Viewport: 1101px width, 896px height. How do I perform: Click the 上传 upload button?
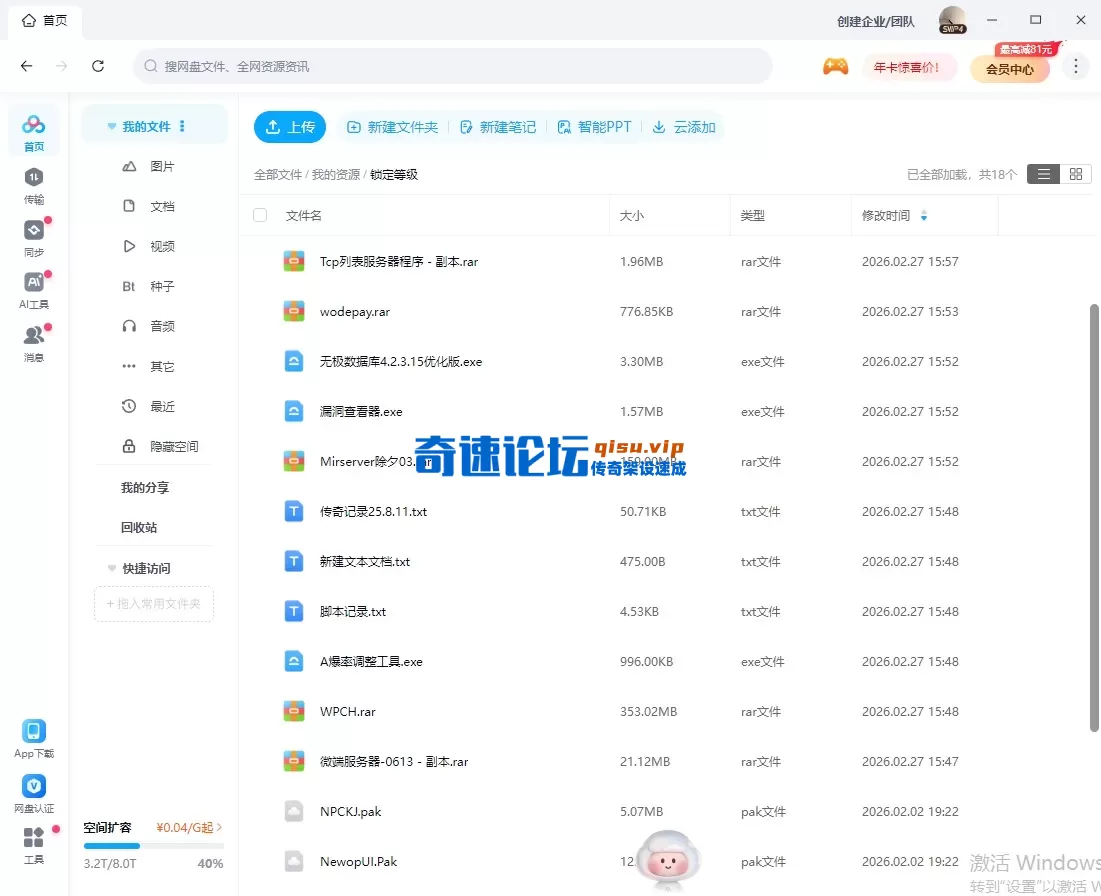point(290,127)
